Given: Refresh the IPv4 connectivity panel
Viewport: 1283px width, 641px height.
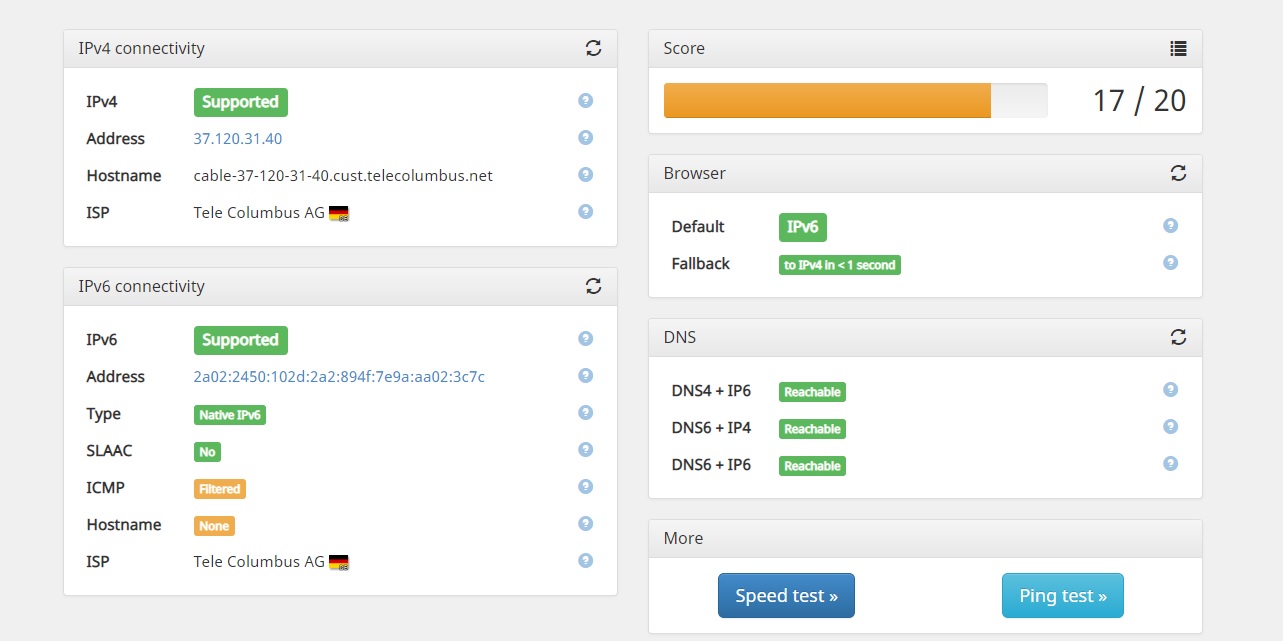Looking at the screenshot, I should (593, 48).
